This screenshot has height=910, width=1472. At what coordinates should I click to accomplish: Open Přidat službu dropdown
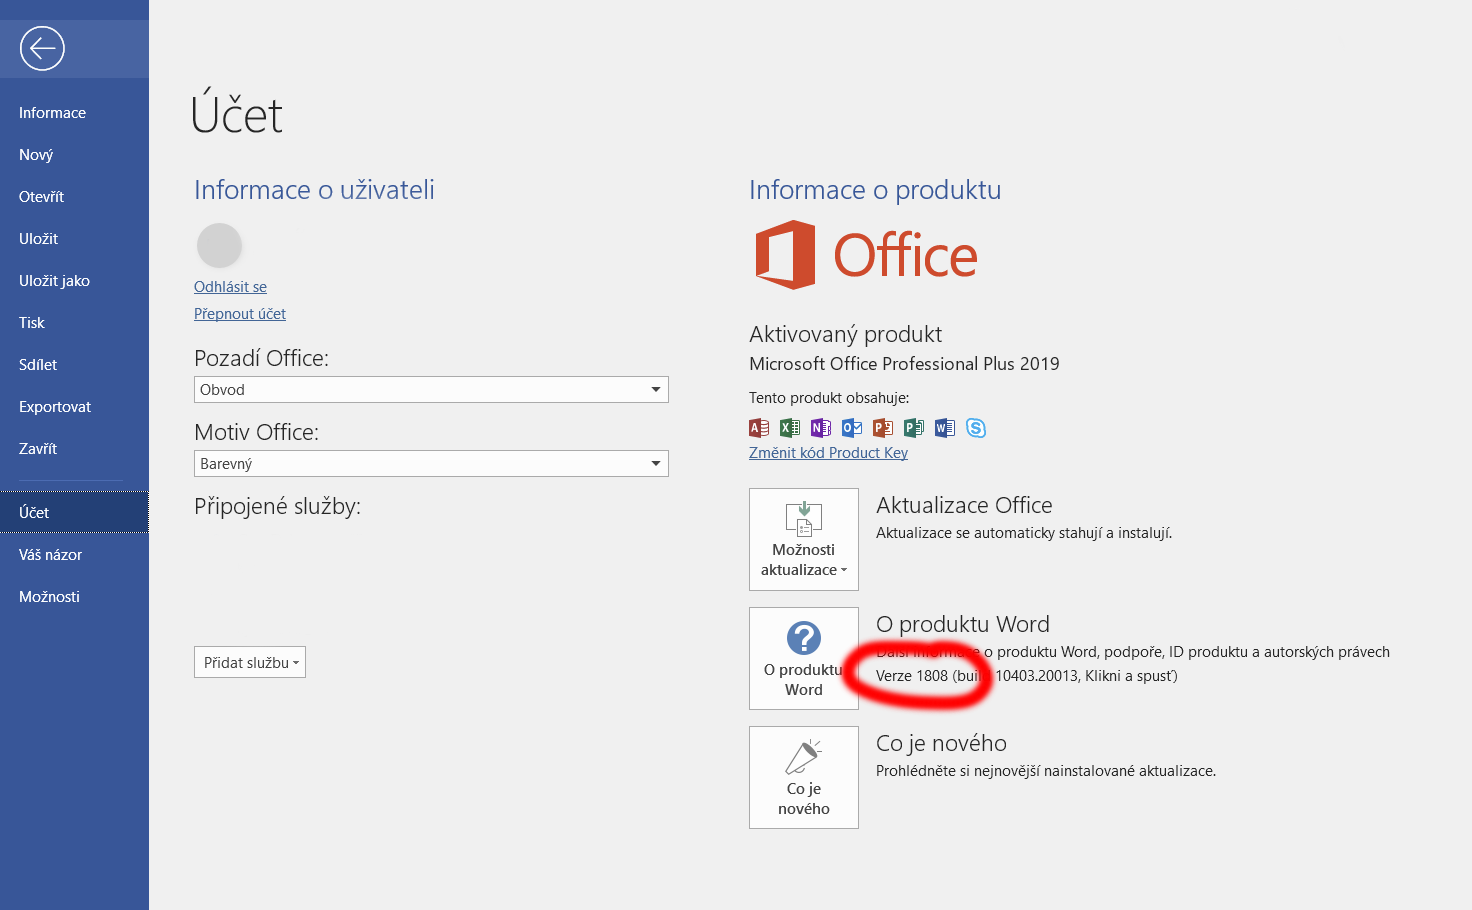(x=250, y=662)
